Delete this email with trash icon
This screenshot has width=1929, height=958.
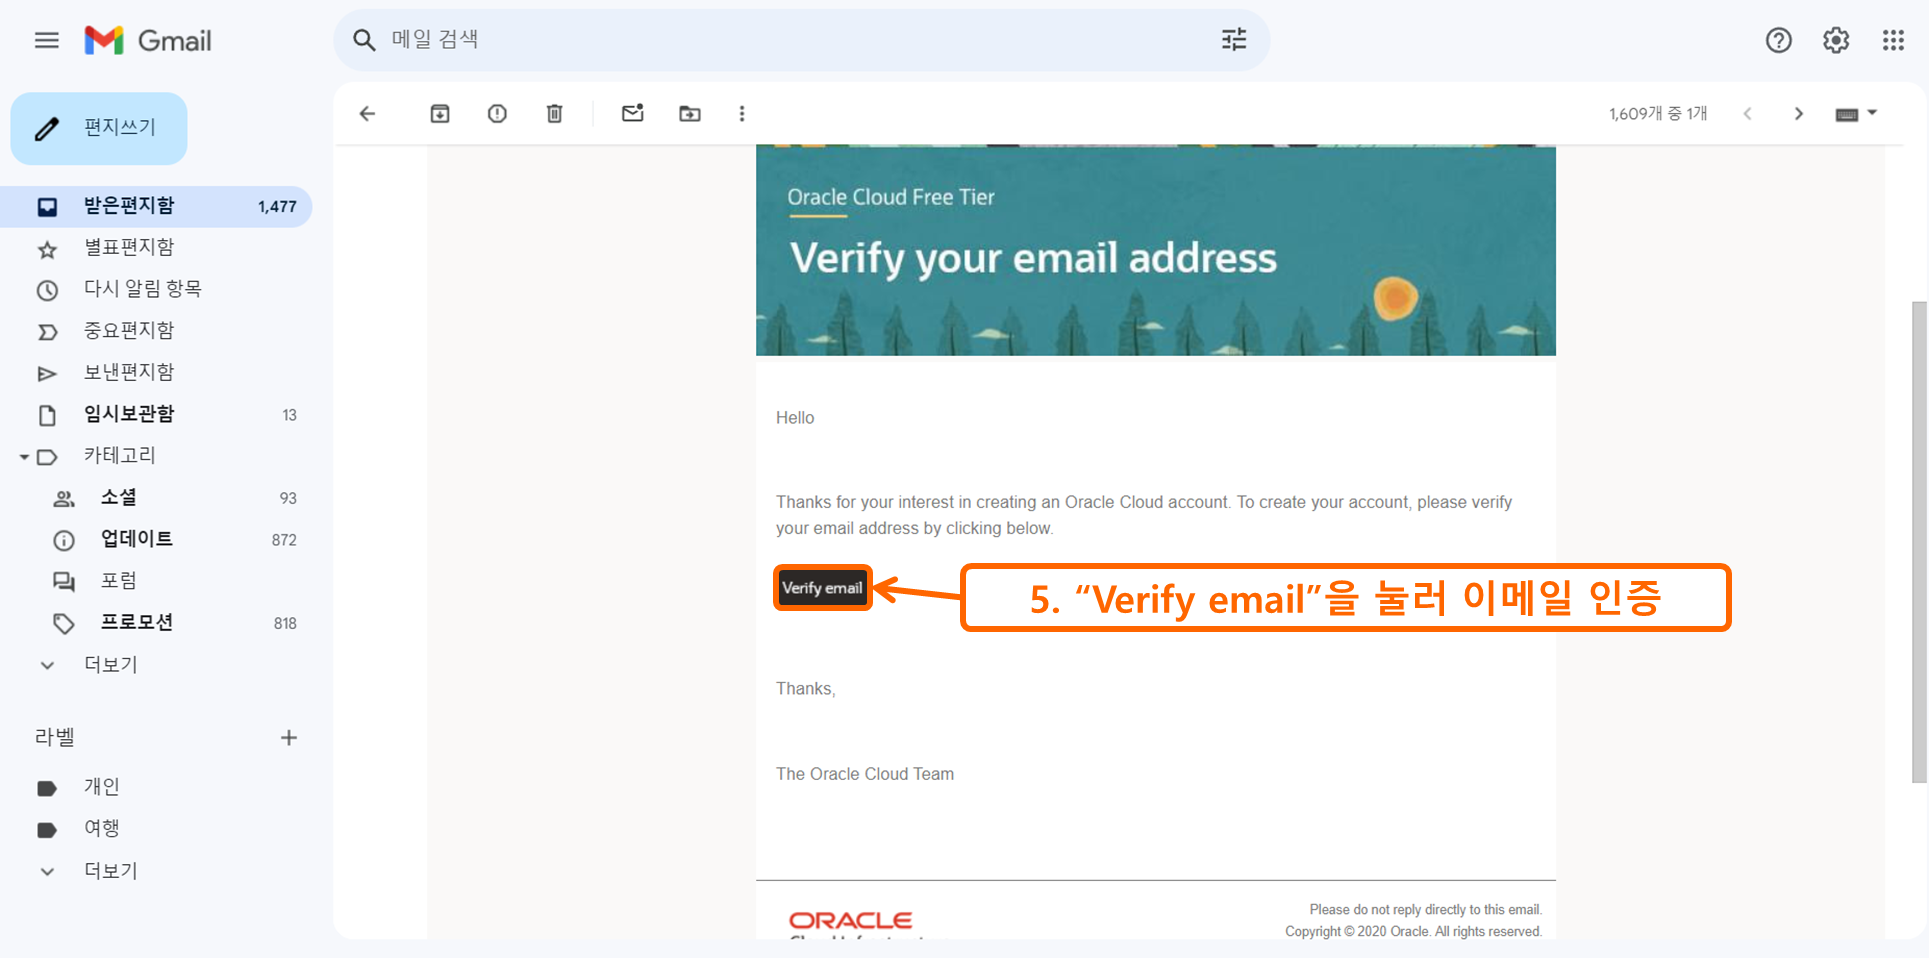554,114
